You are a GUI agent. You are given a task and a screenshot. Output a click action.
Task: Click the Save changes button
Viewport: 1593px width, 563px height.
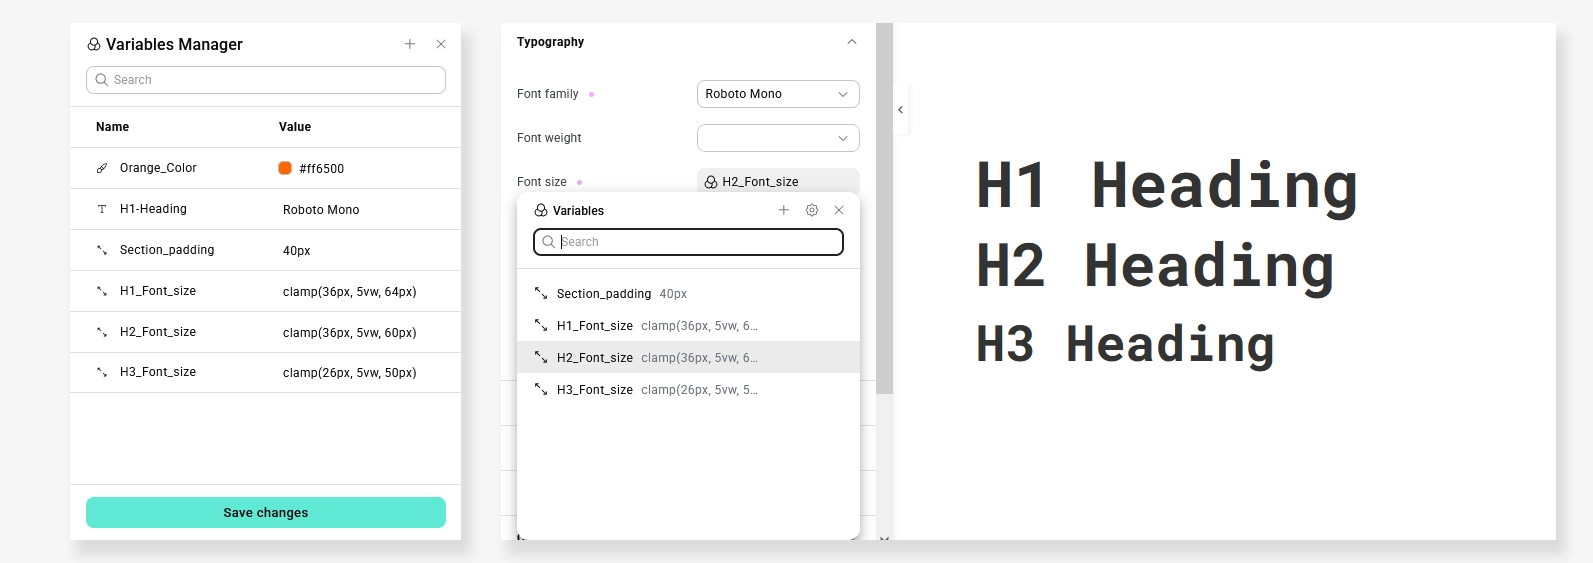click(266, 512)
